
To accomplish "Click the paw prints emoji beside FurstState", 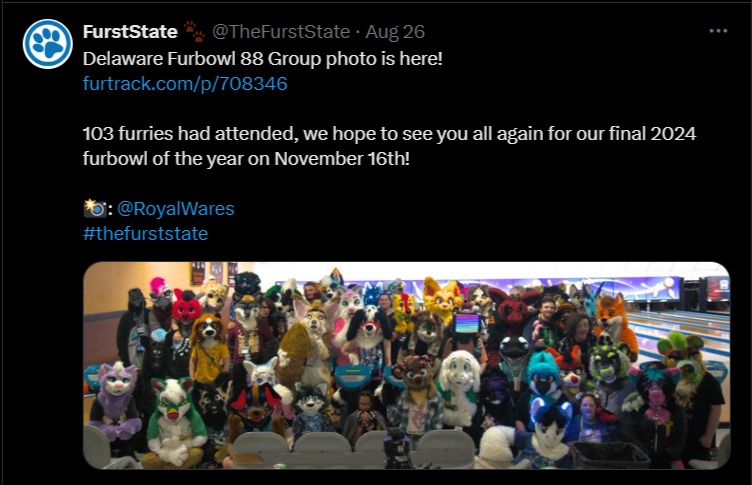I will (194, 32).
